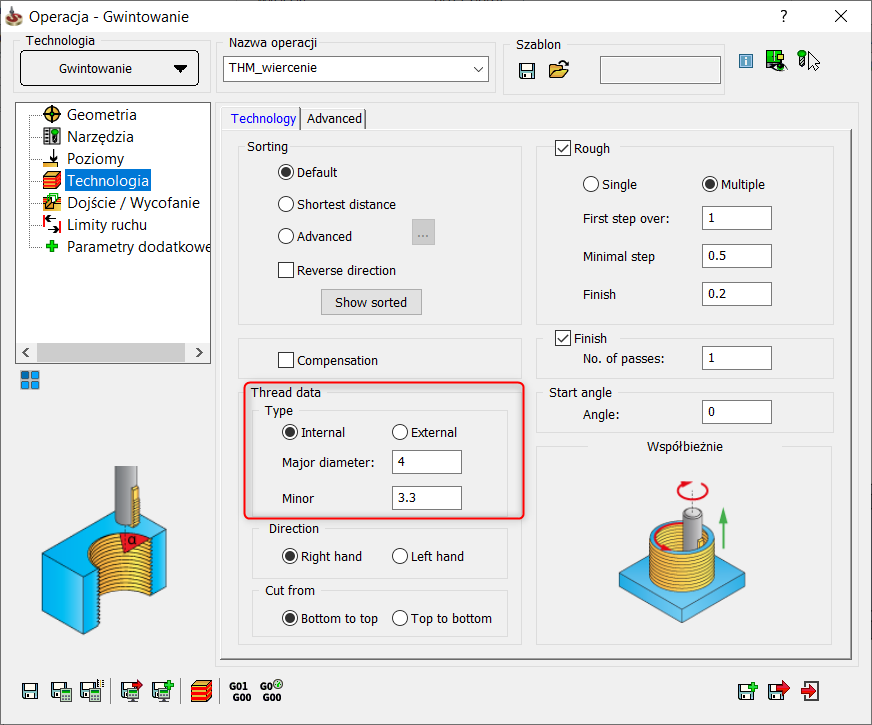Click the save and calculate icon
This screenshot has height=725, width=872.
(61, 691)
